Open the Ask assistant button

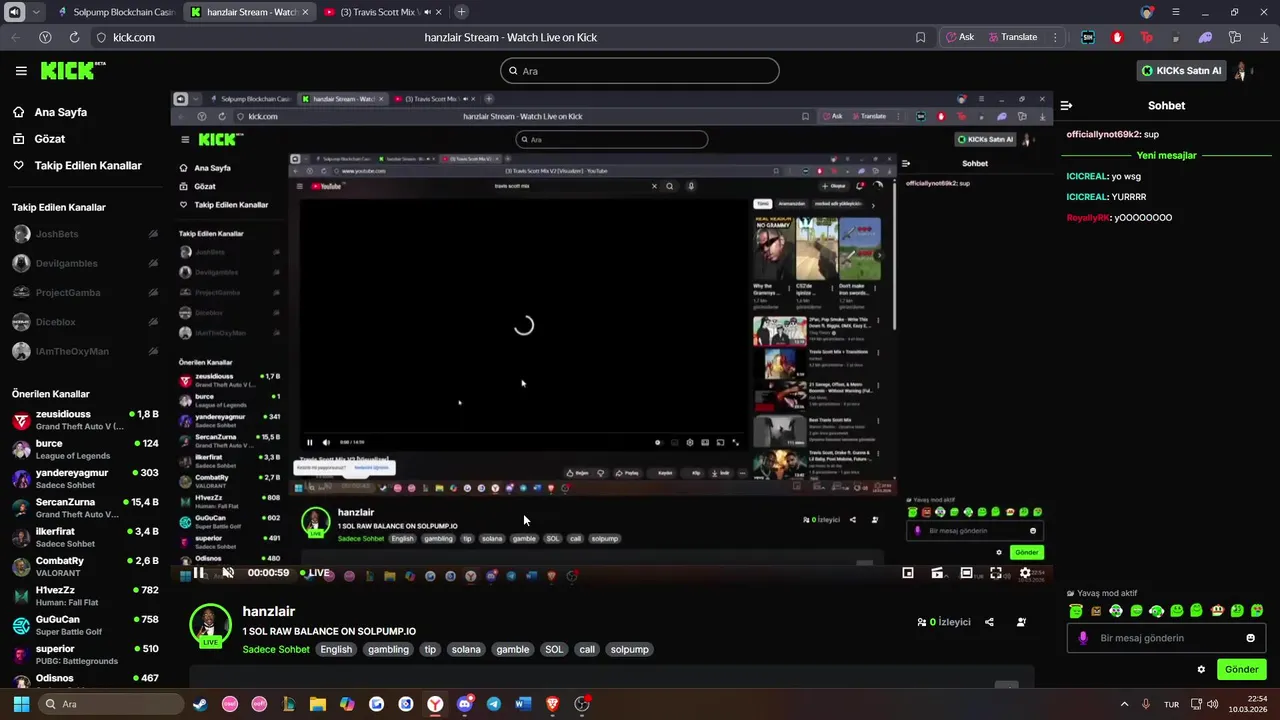pos(960,37)
